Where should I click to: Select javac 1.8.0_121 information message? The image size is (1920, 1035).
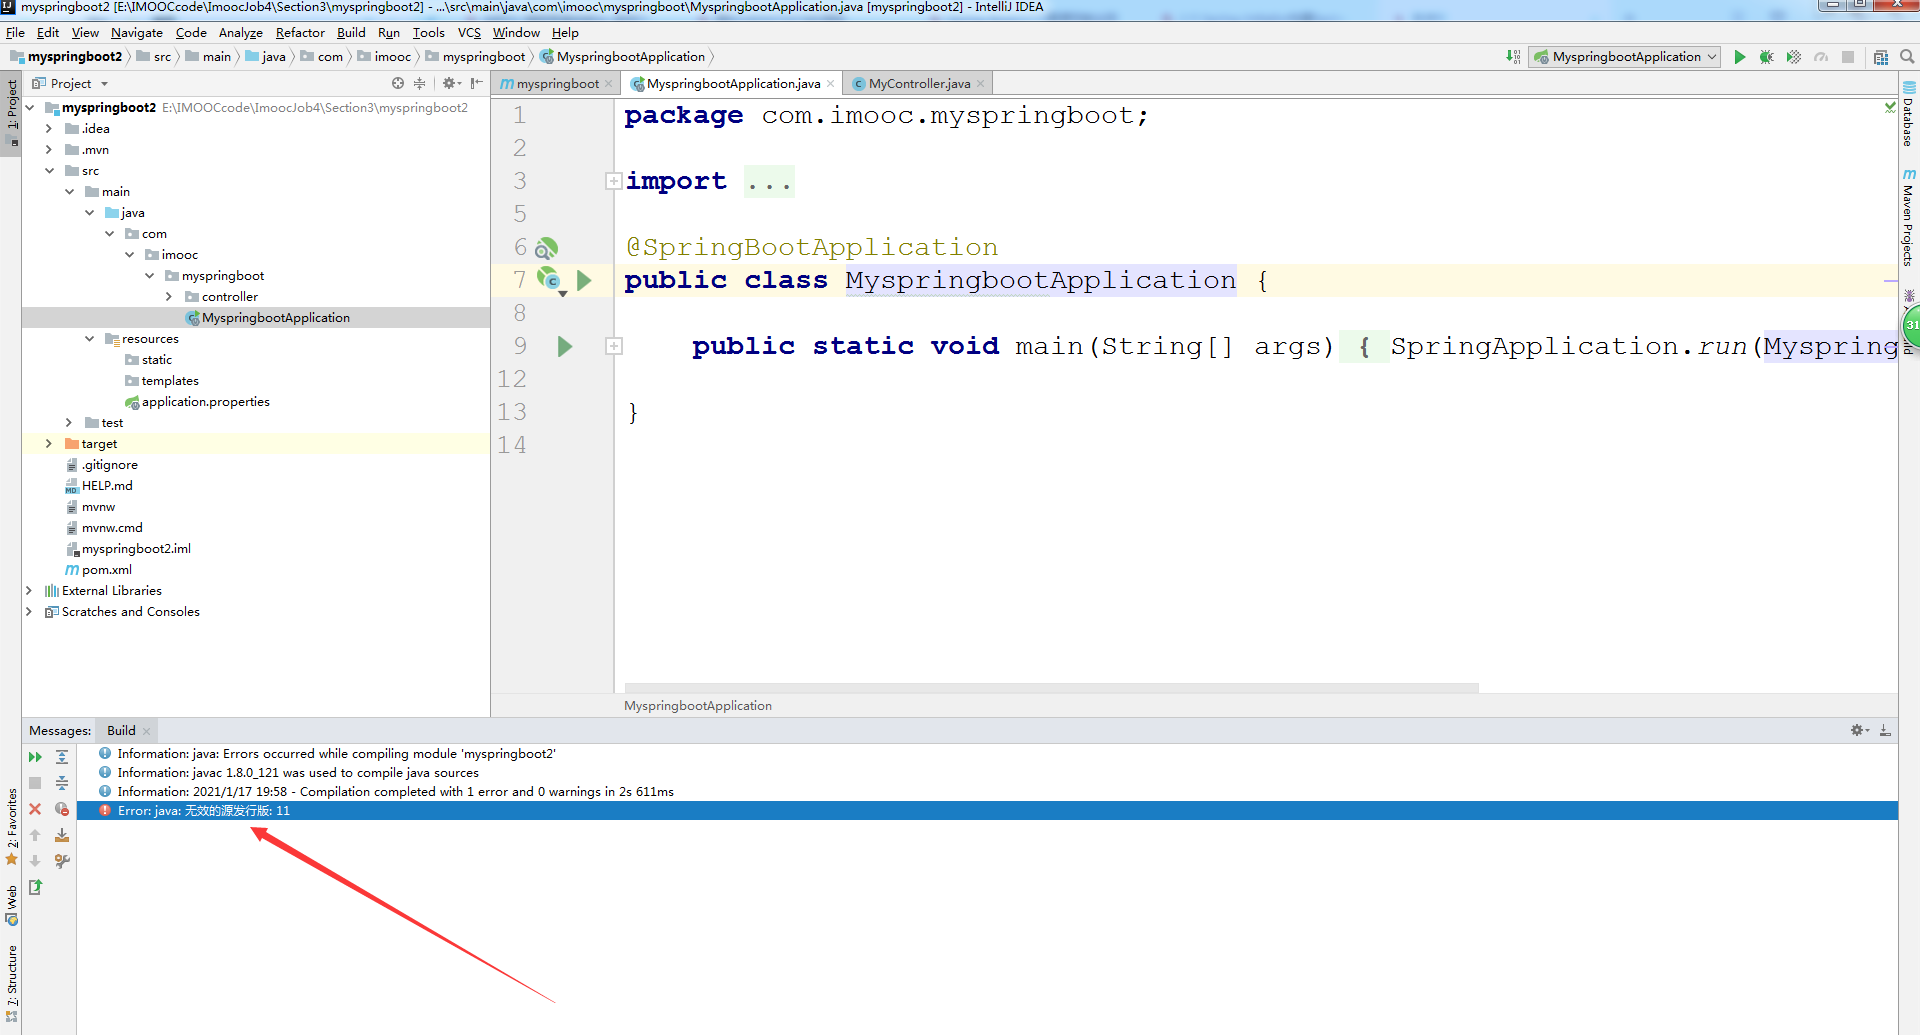click(x=298, y=773)
